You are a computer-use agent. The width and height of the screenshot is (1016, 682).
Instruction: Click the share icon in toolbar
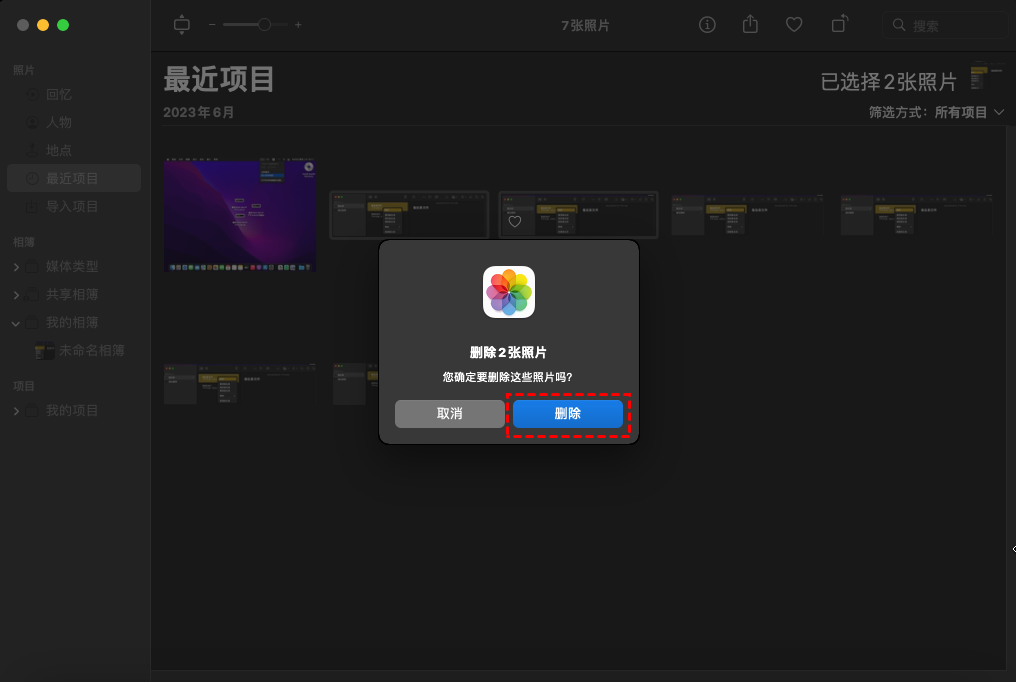click(750, 25)
